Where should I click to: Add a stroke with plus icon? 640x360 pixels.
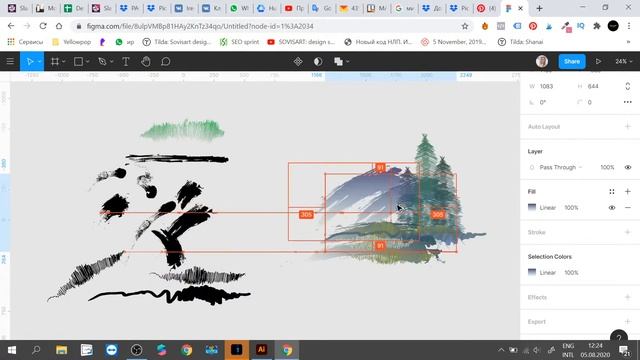pos(627,232)
